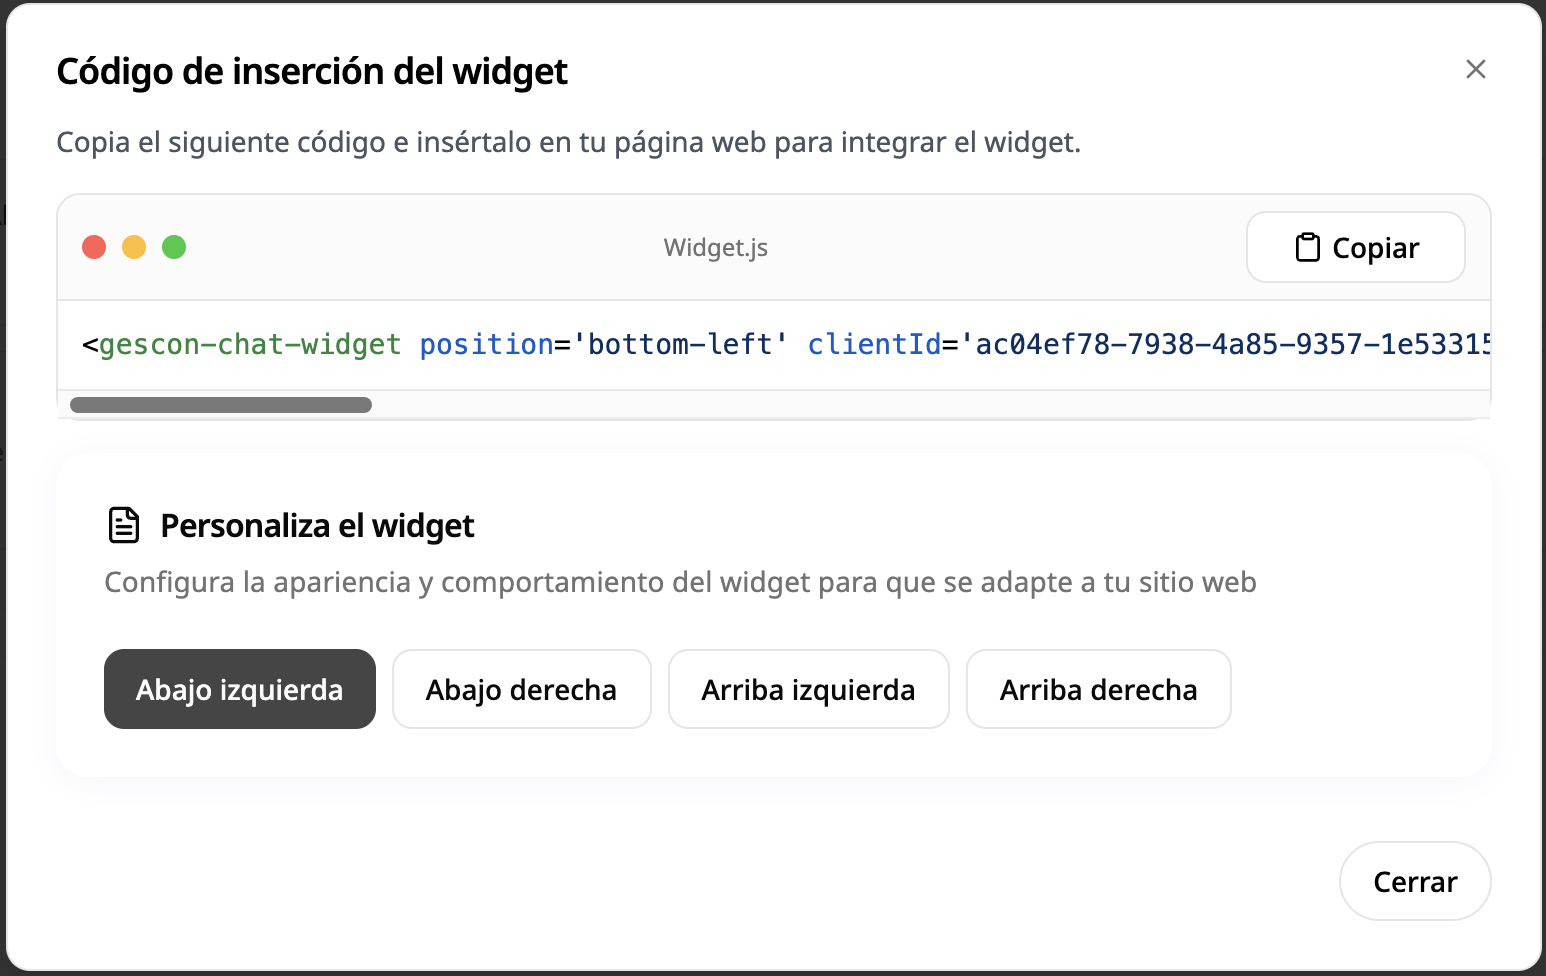Select the Abajo izquierda position option
Image resolution: width=1546 pixels, height=976 pixels.
coord(239,689)
